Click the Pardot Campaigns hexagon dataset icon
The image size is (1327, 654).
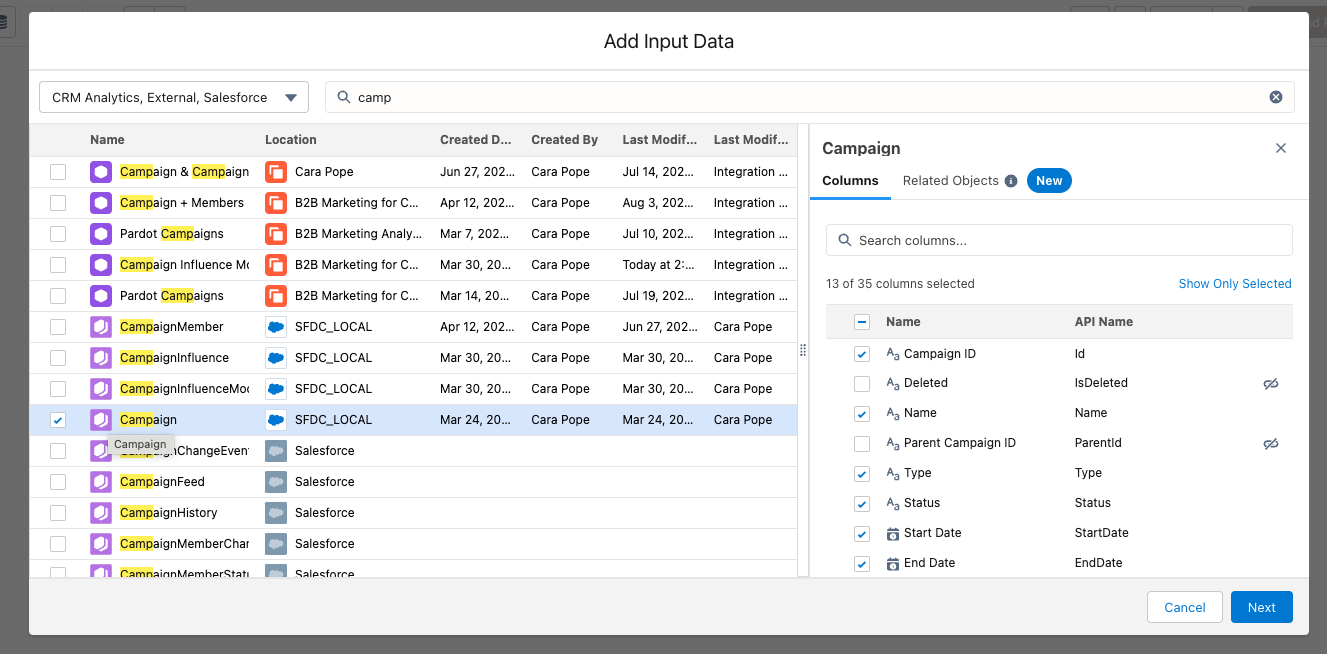click(x=101, y=234)
